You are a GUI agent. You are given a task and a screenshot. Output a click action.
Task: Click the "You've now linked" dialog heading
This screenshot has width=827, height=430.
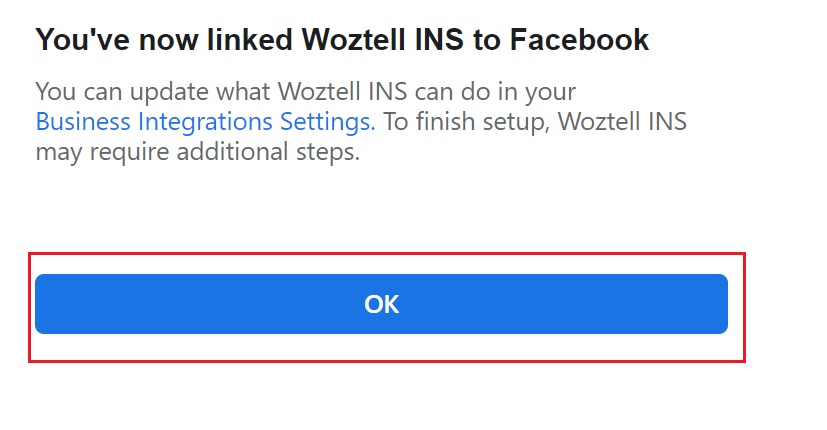(342, 40)
